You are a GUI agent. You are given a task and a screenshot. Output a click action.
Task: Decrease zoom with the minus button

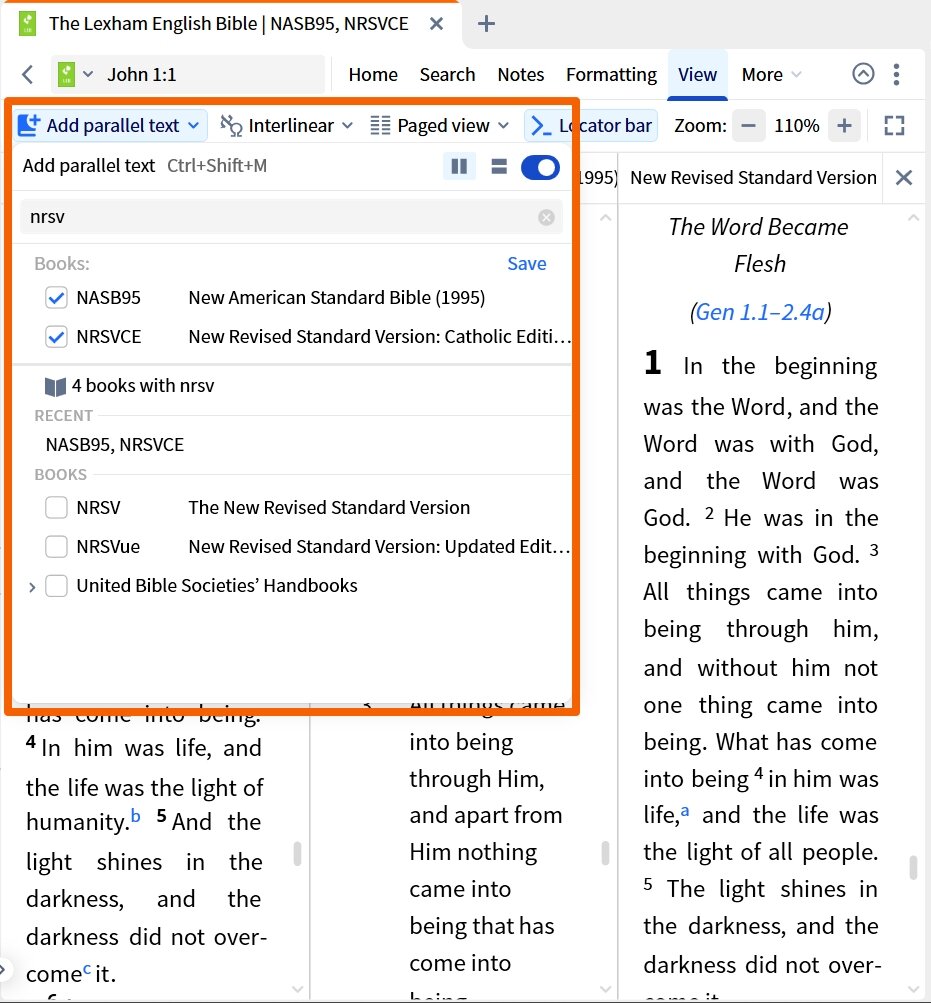click(x=749, y=125)
